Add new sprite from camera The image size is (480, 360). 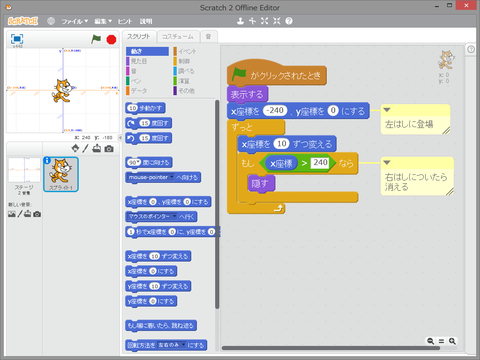click(x=109, y=149)
